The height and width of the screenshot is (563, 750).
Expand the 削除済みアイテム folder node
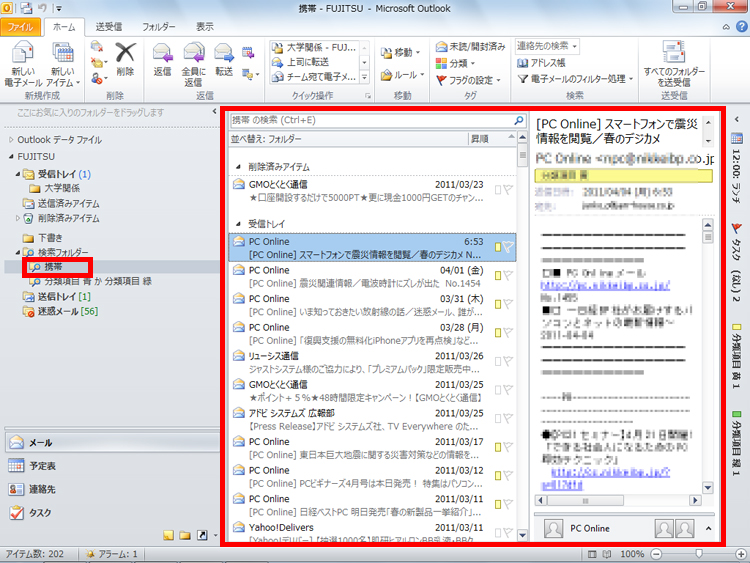coord(18,218)
